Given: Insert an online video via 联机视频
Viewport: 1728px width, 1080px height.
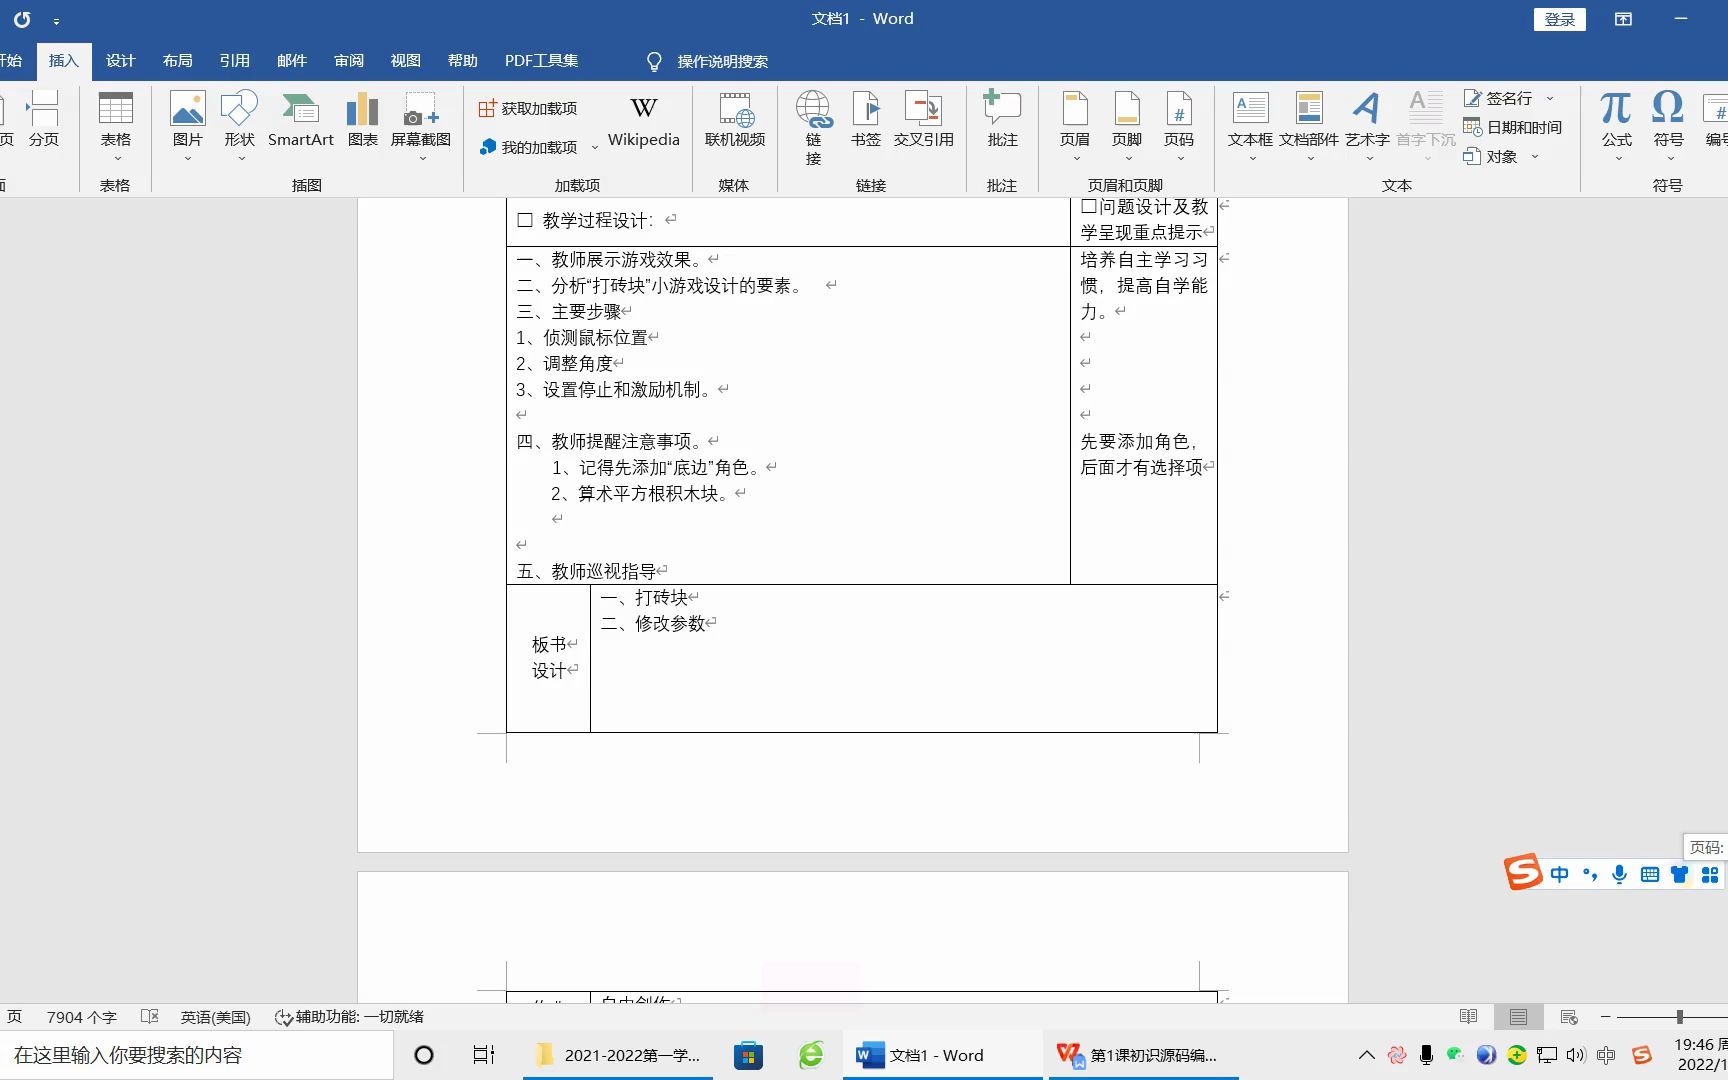Looking at the screenshot, I should tap(735, 122).
